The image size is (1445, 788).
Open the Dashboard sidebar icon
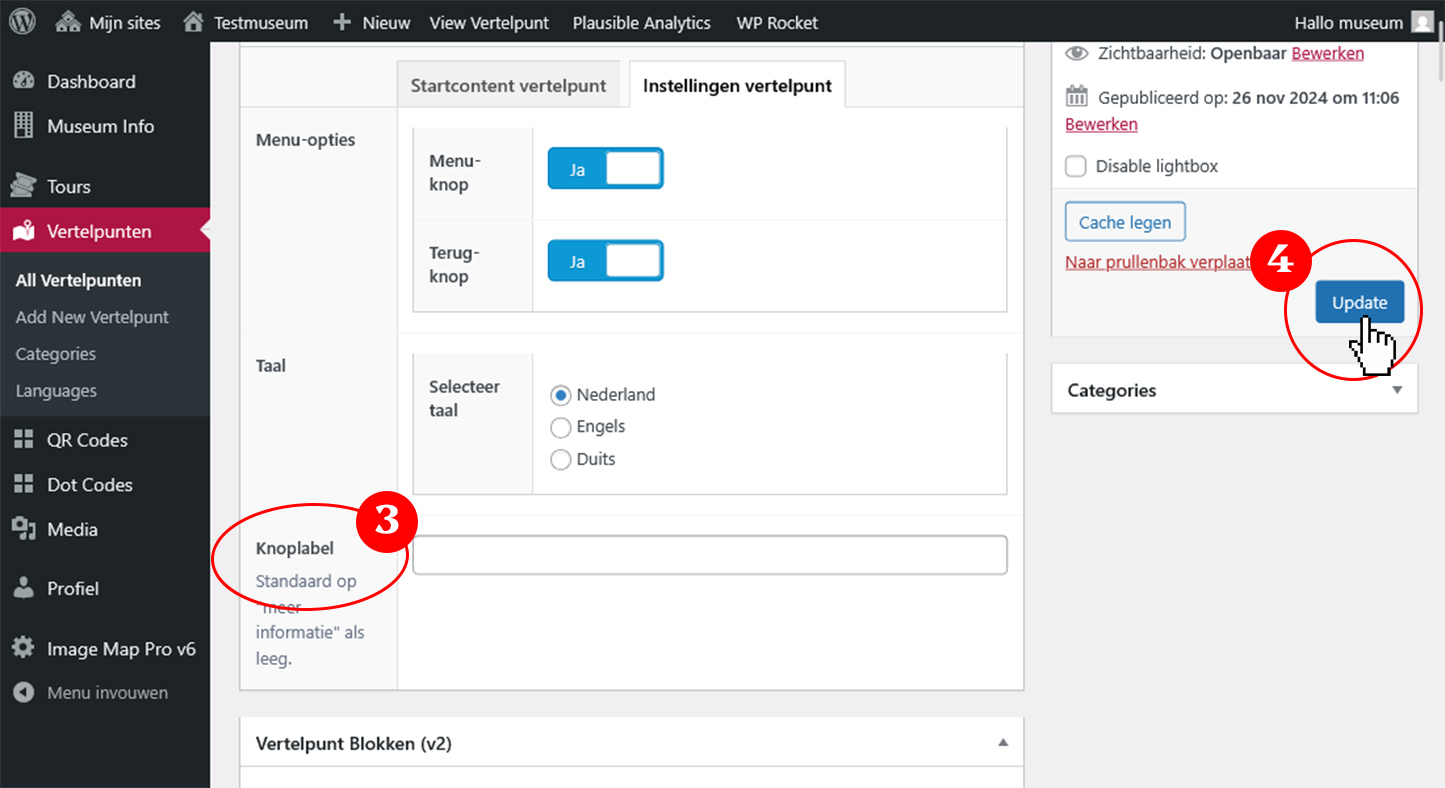24,82
